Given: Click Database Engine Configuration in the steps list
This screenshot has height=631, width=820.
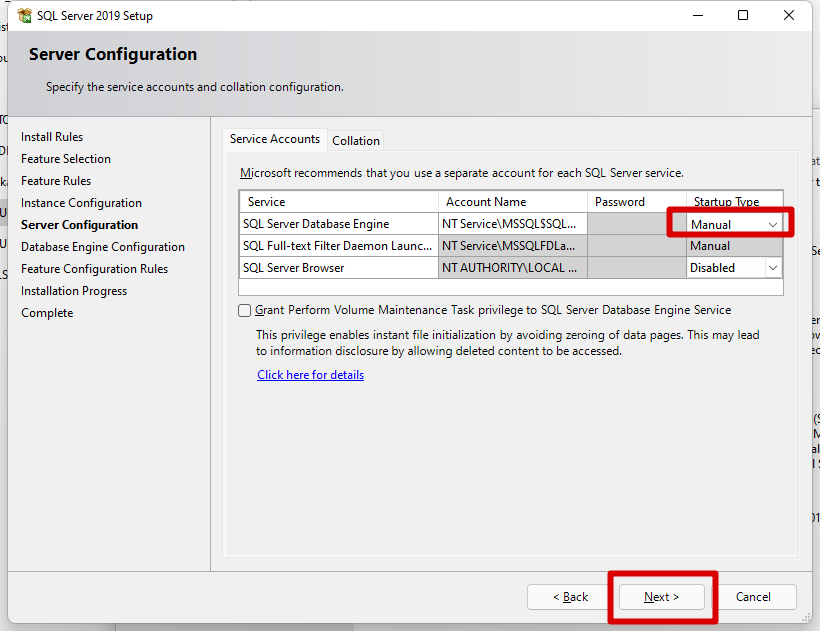Looking at the screenshot, I should click(102, 247).
